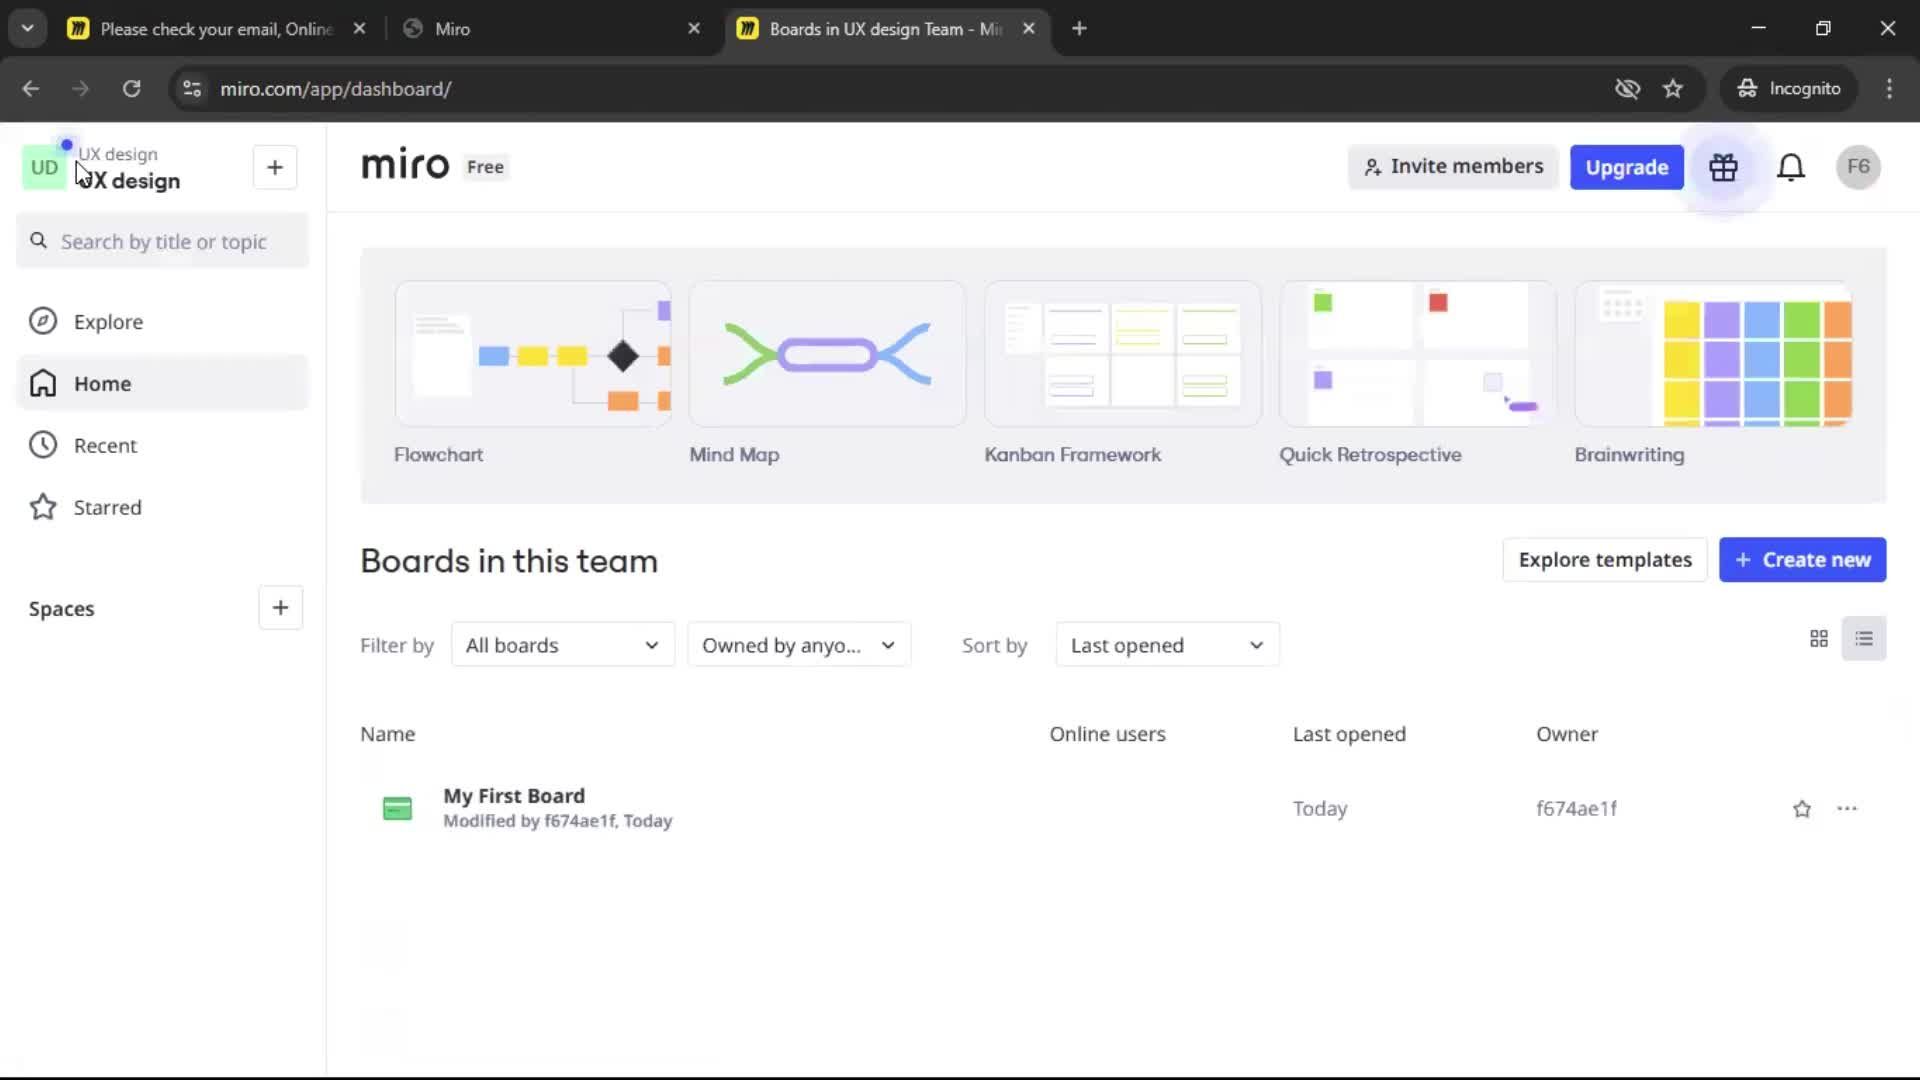The width and height of the screenshot is (1920, 1080).
Task: Expand the All boards filter dropdown
Action: [563, 645]
